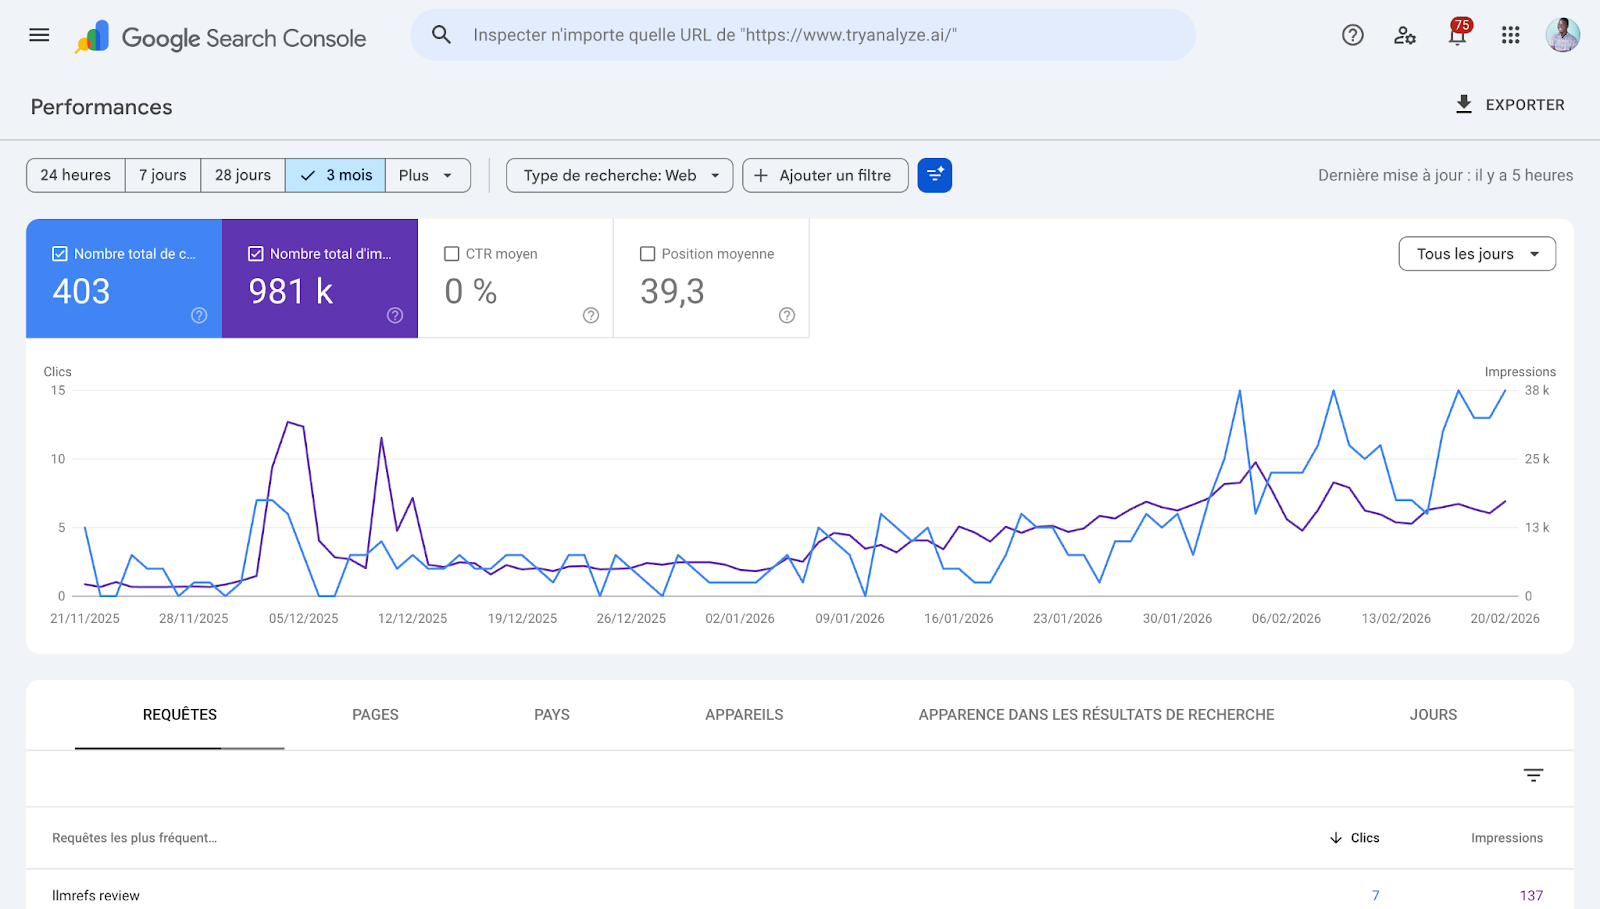The image size is (1600, 909).
Task: Click the URL inspection search field
Action: point(800,34)
